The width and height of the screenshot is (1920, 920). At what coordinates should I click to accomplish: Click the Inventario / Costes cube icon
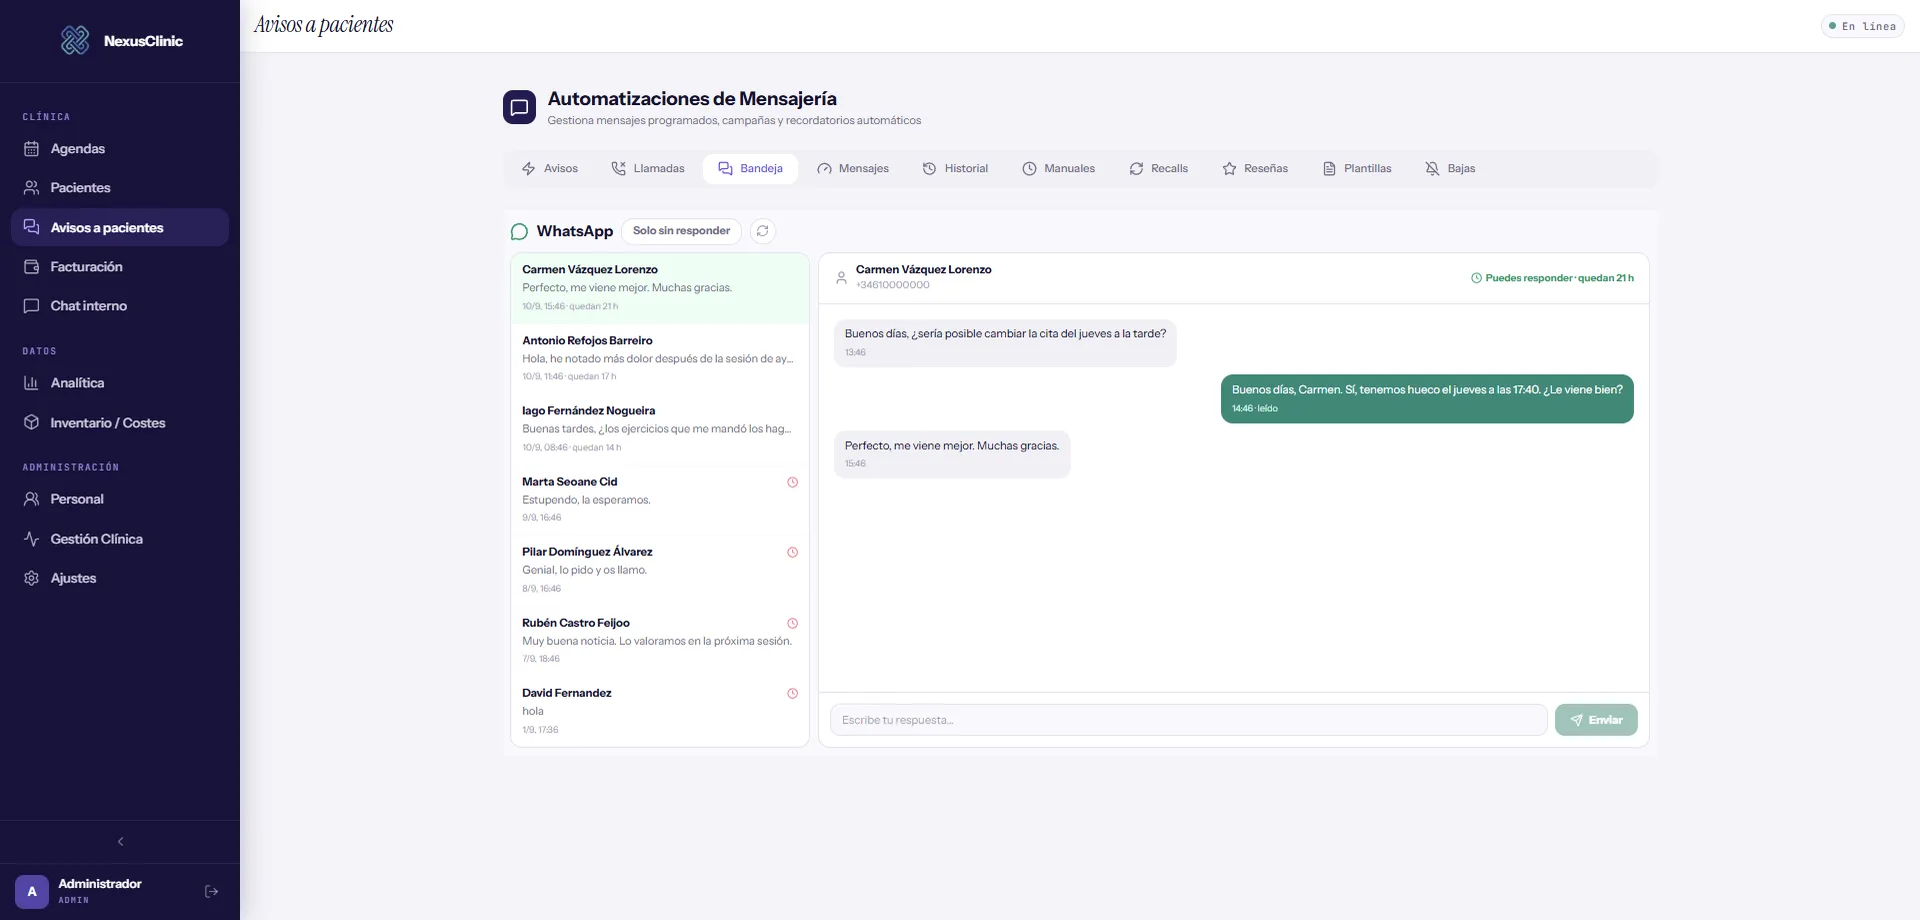coord(31,422)
